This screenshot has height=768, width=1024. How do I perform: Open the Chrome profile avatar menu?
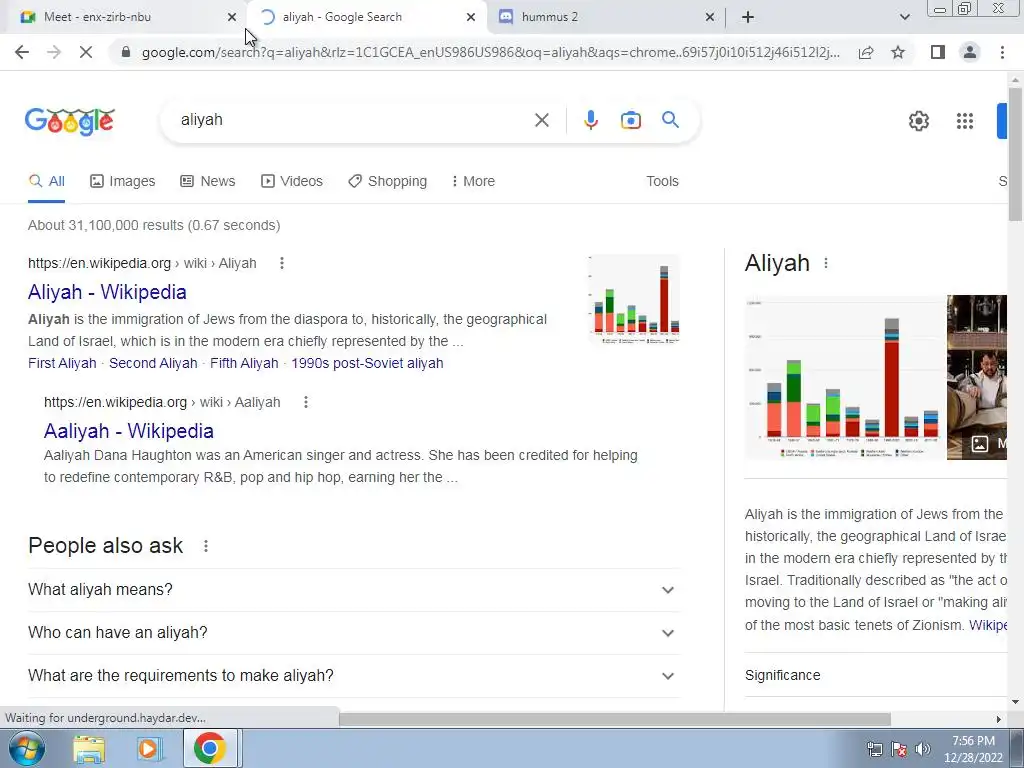pyautogui.click(x=970, y=52)
